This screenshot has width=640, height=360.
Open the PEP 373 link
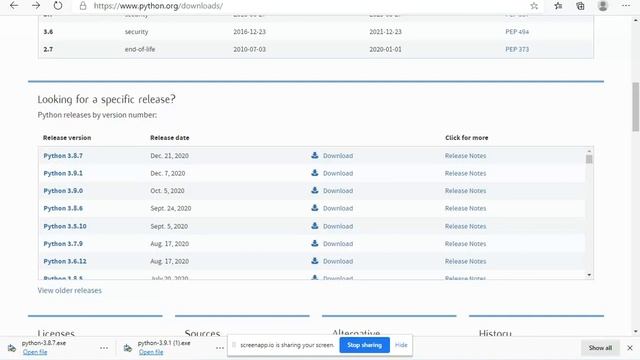[x=517, y=49]
